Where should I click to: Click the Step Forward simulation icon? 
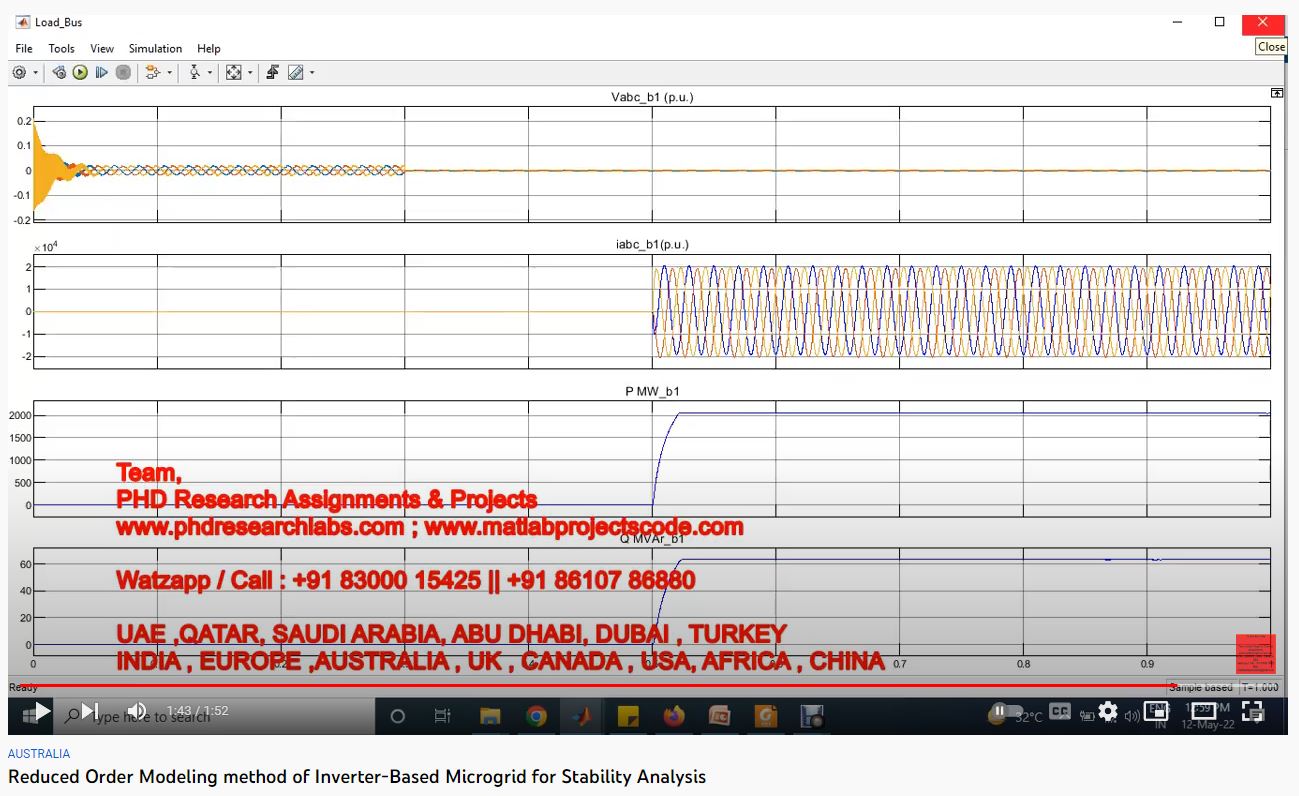pos(101,73)
